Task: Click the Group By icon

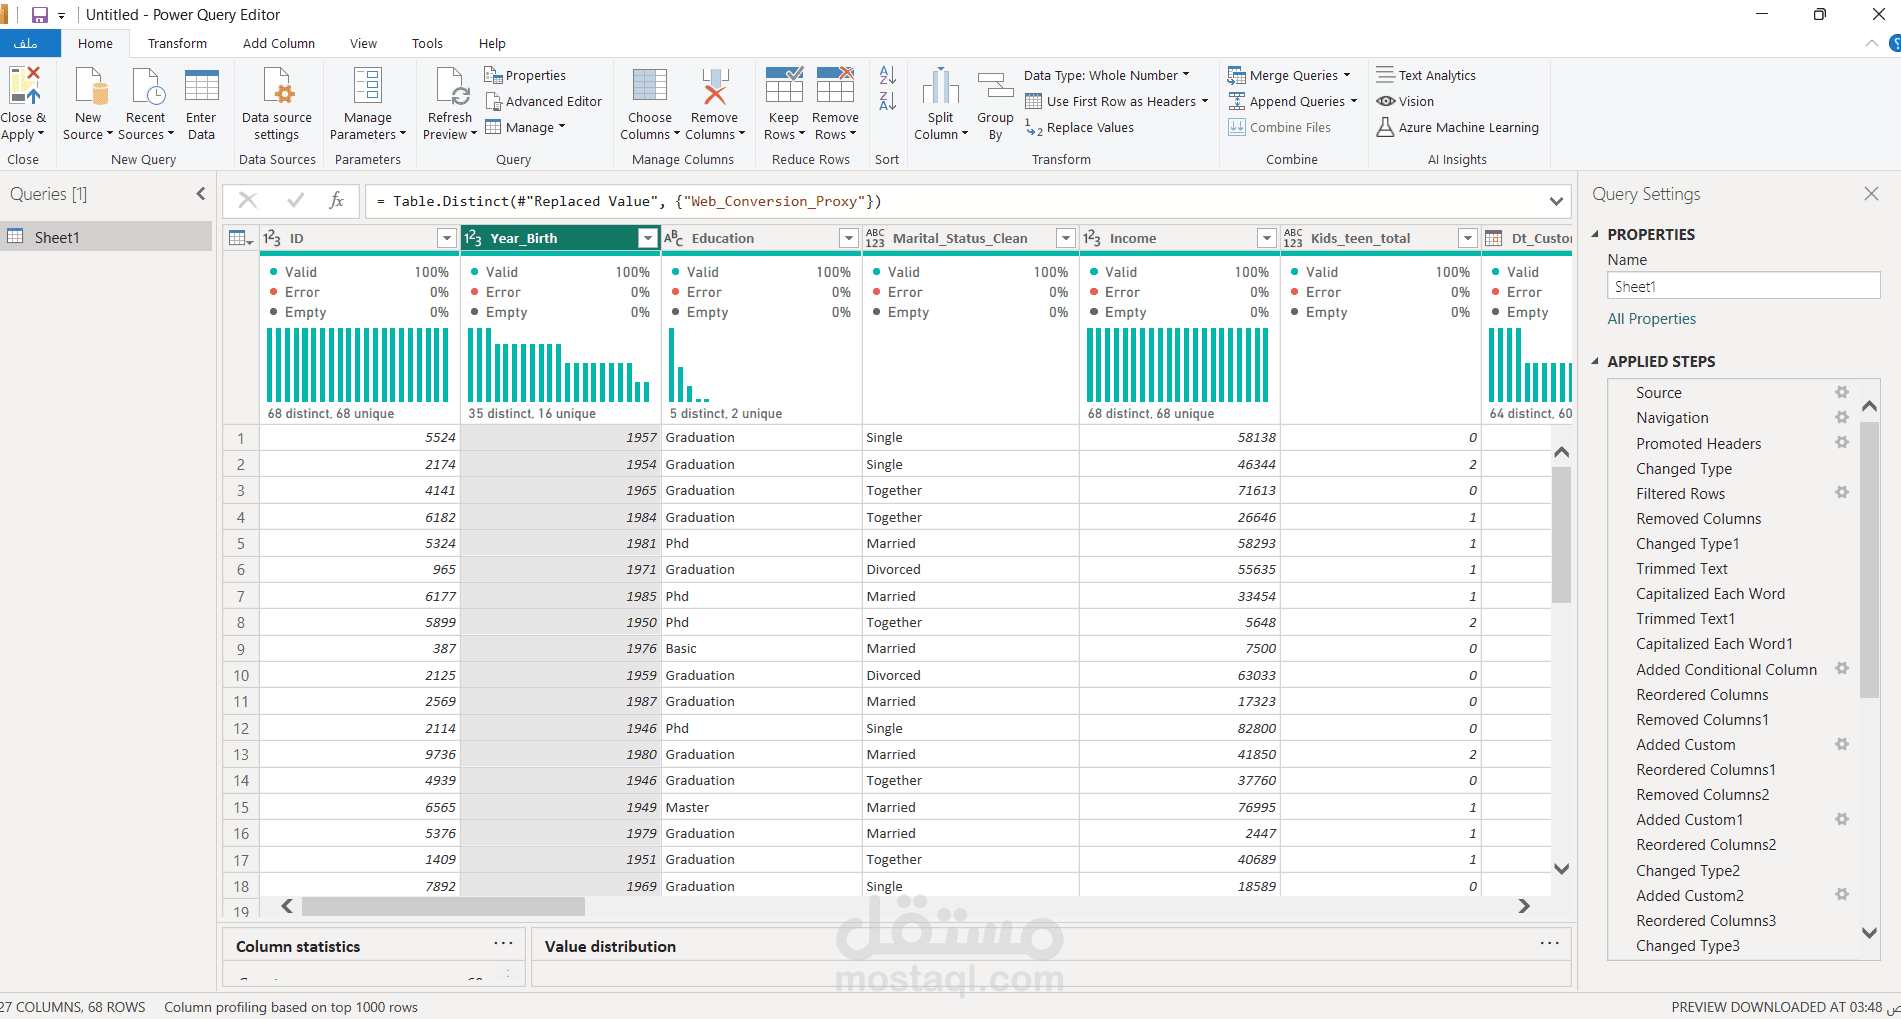Action: [x=995, y=86]
